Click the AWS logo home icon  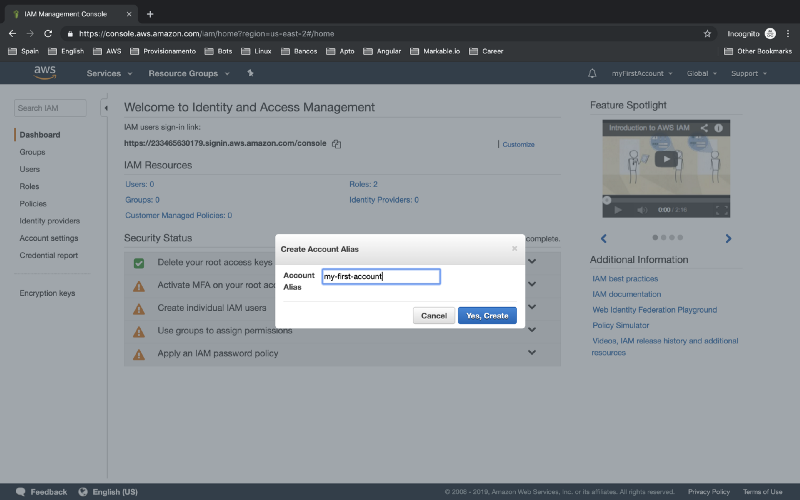pos(45,72)
